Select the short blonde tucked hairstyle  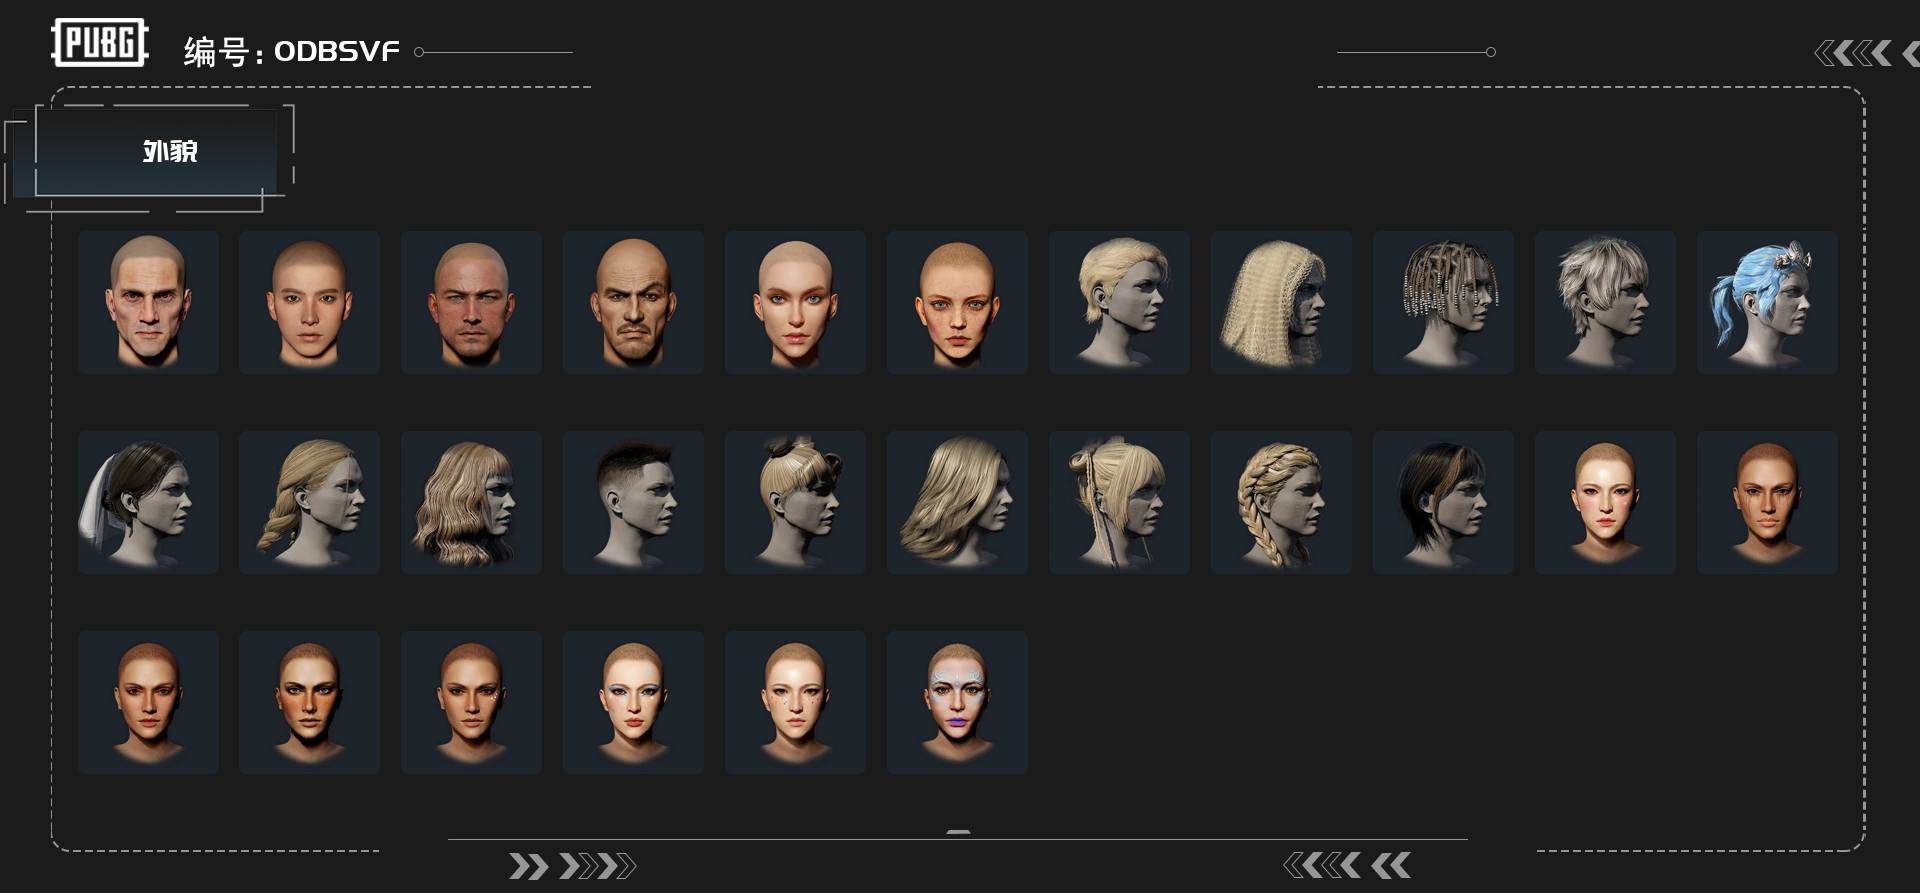(x=1120, y=302)
